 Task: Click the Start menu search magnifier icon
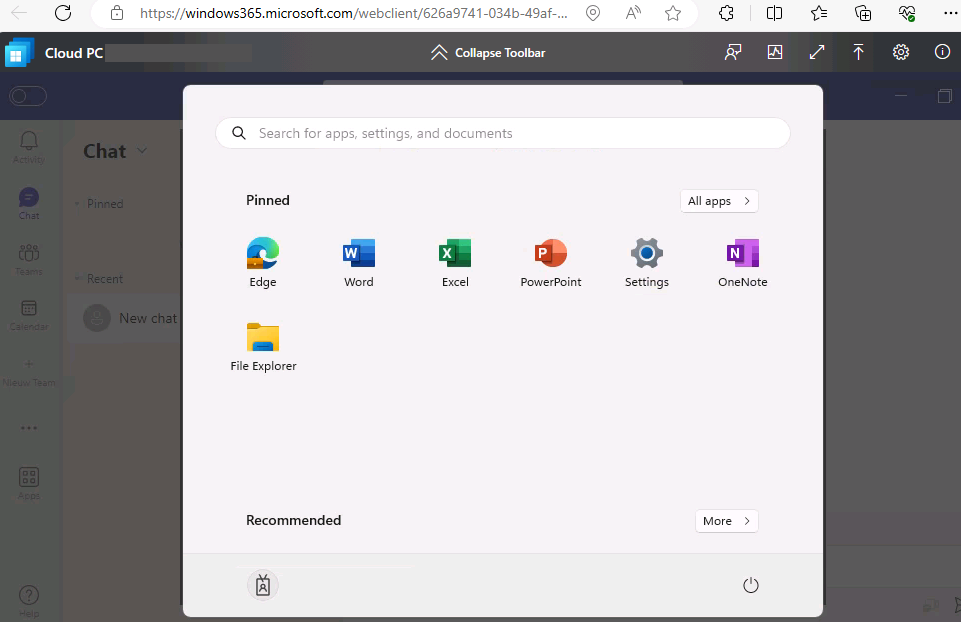coord(239,133)
